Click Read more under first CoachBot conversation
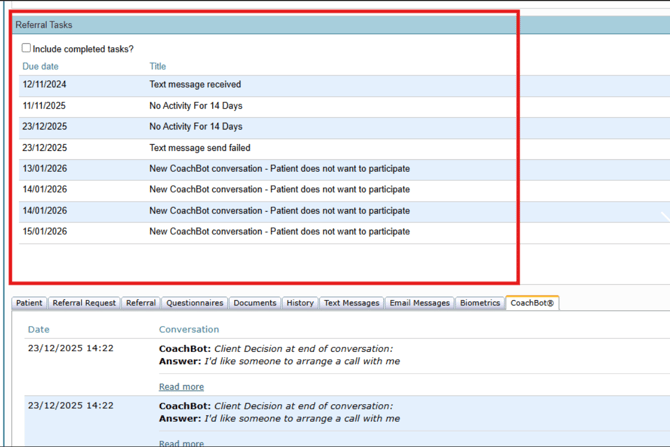The image size is (670, 447). (x=181, y=387)
